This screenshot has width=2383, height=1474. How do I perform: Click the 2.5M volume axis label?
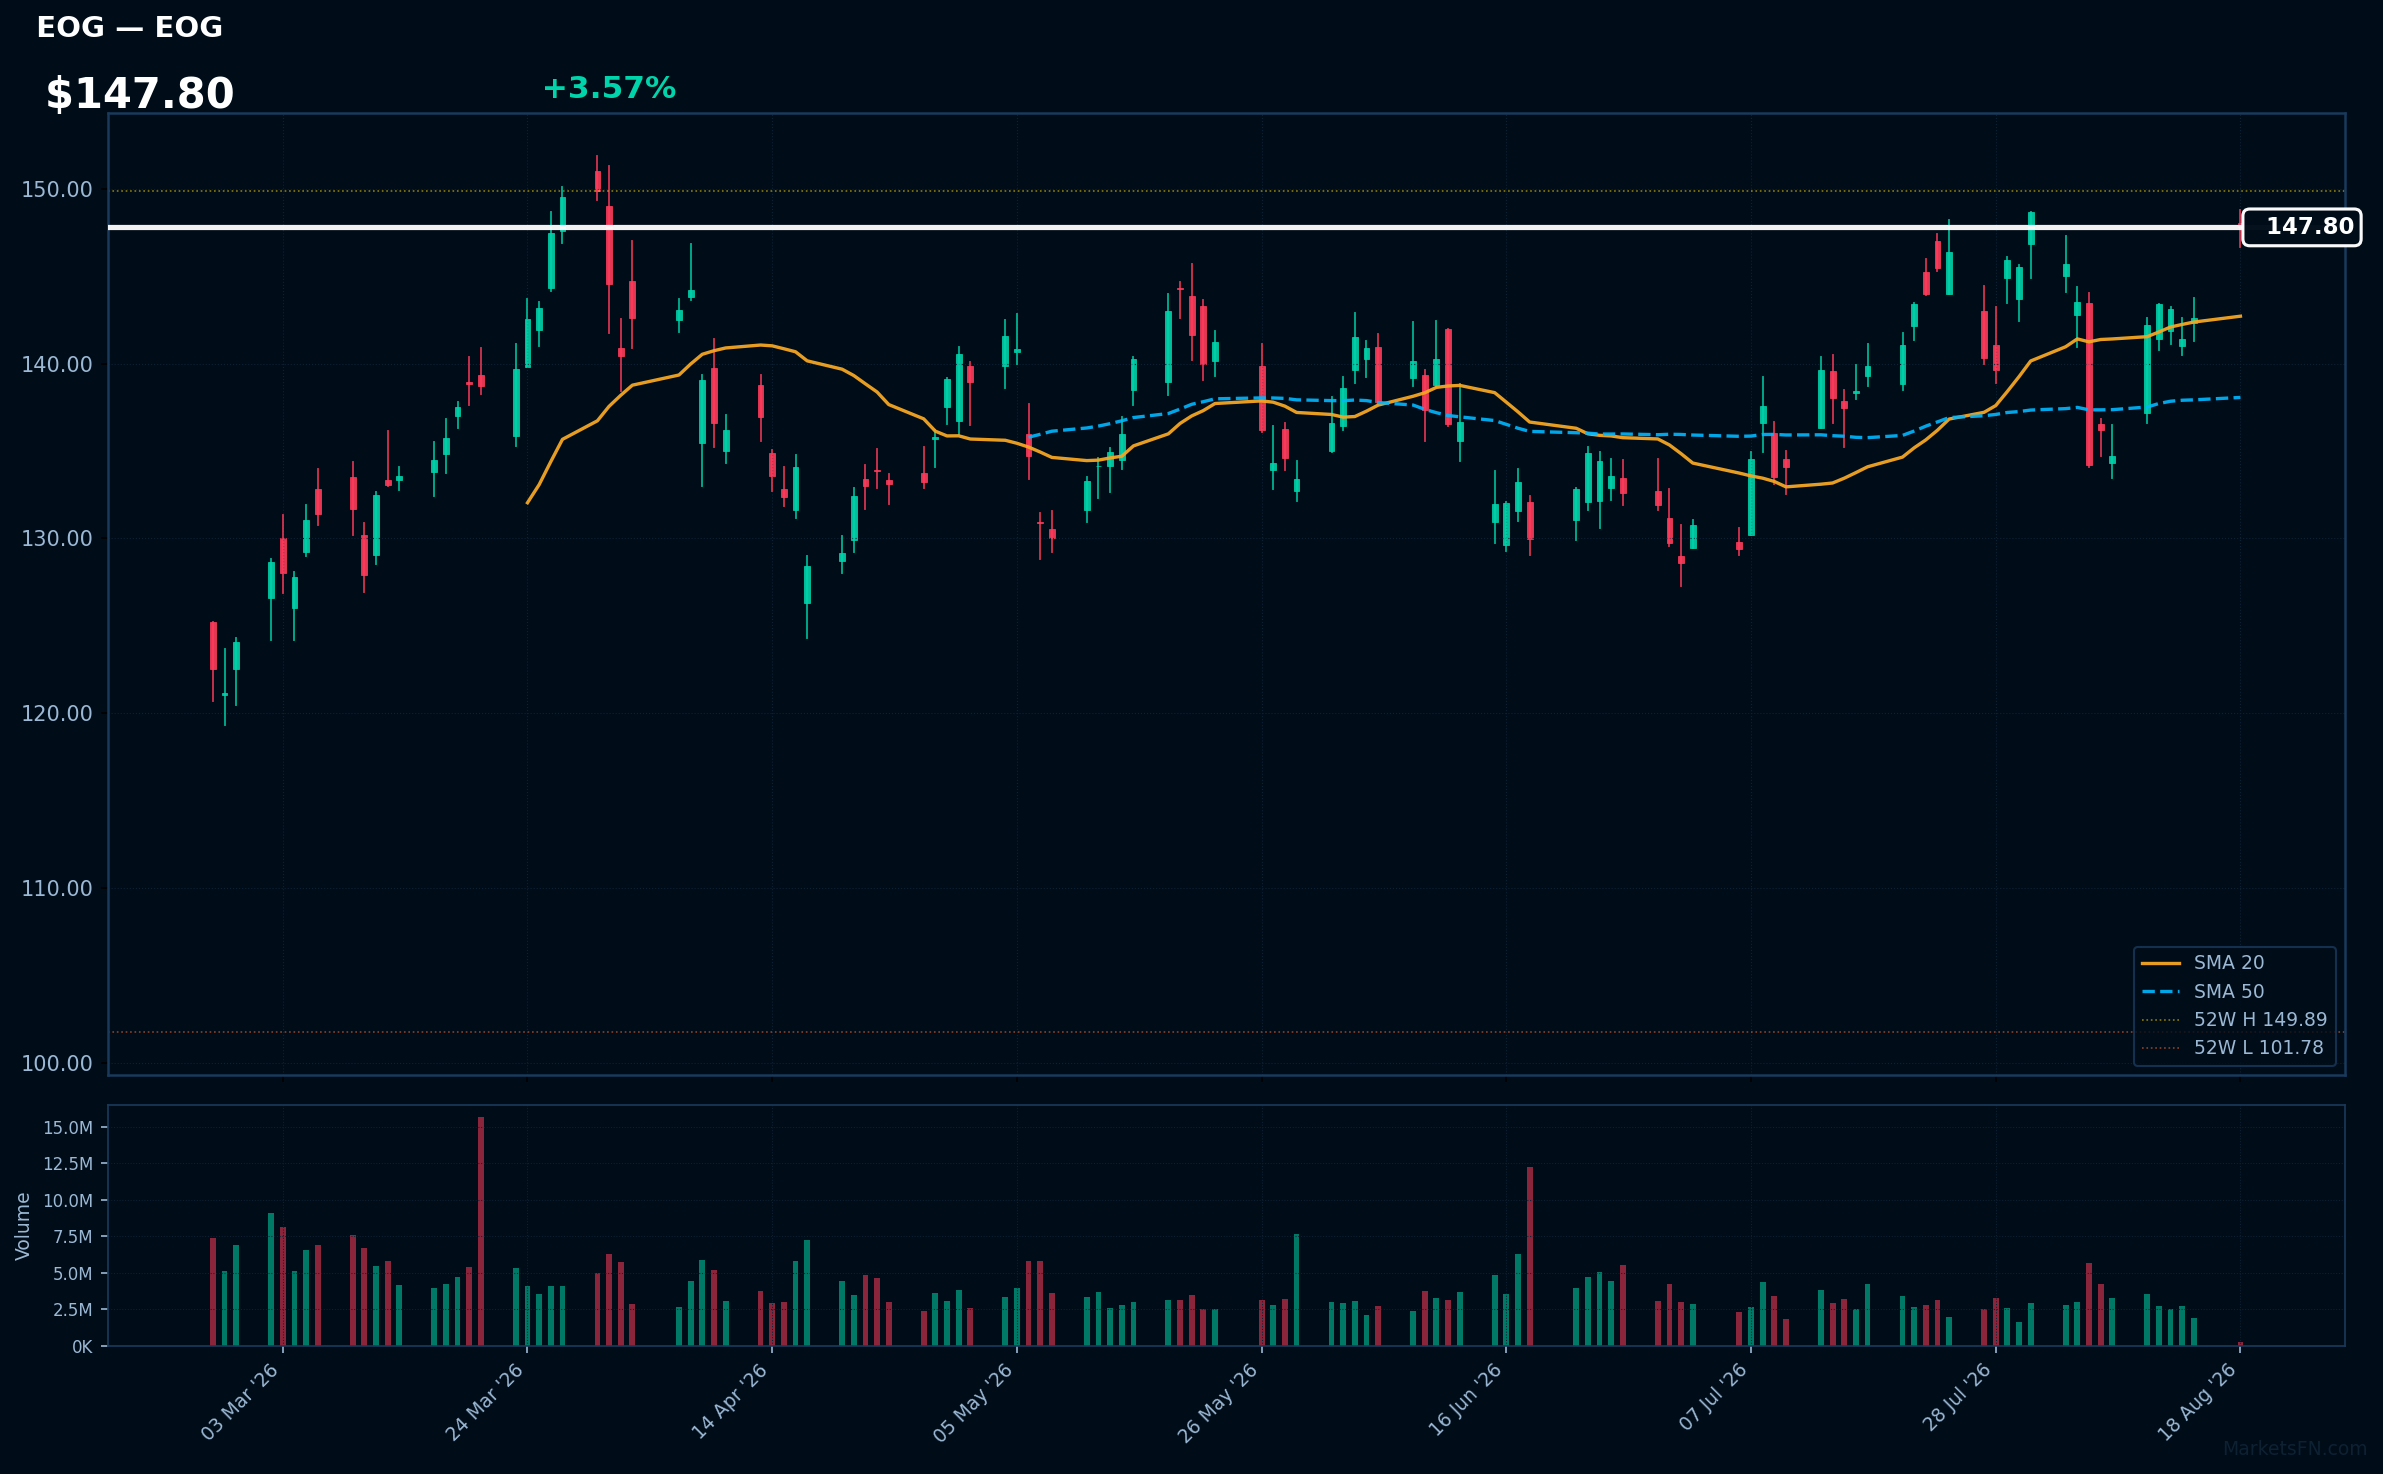[73, 1310]
